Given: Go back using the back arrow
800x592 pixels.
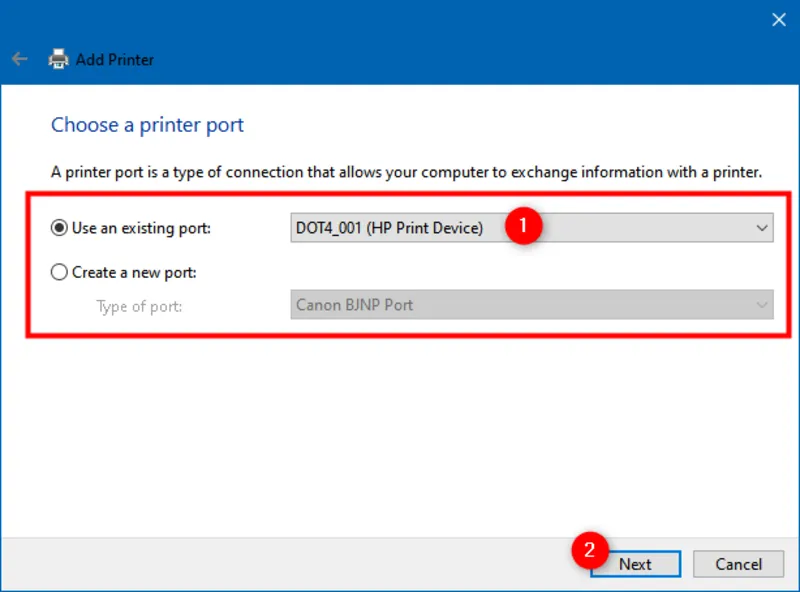Looking at the screenshot, I should 19,59.
